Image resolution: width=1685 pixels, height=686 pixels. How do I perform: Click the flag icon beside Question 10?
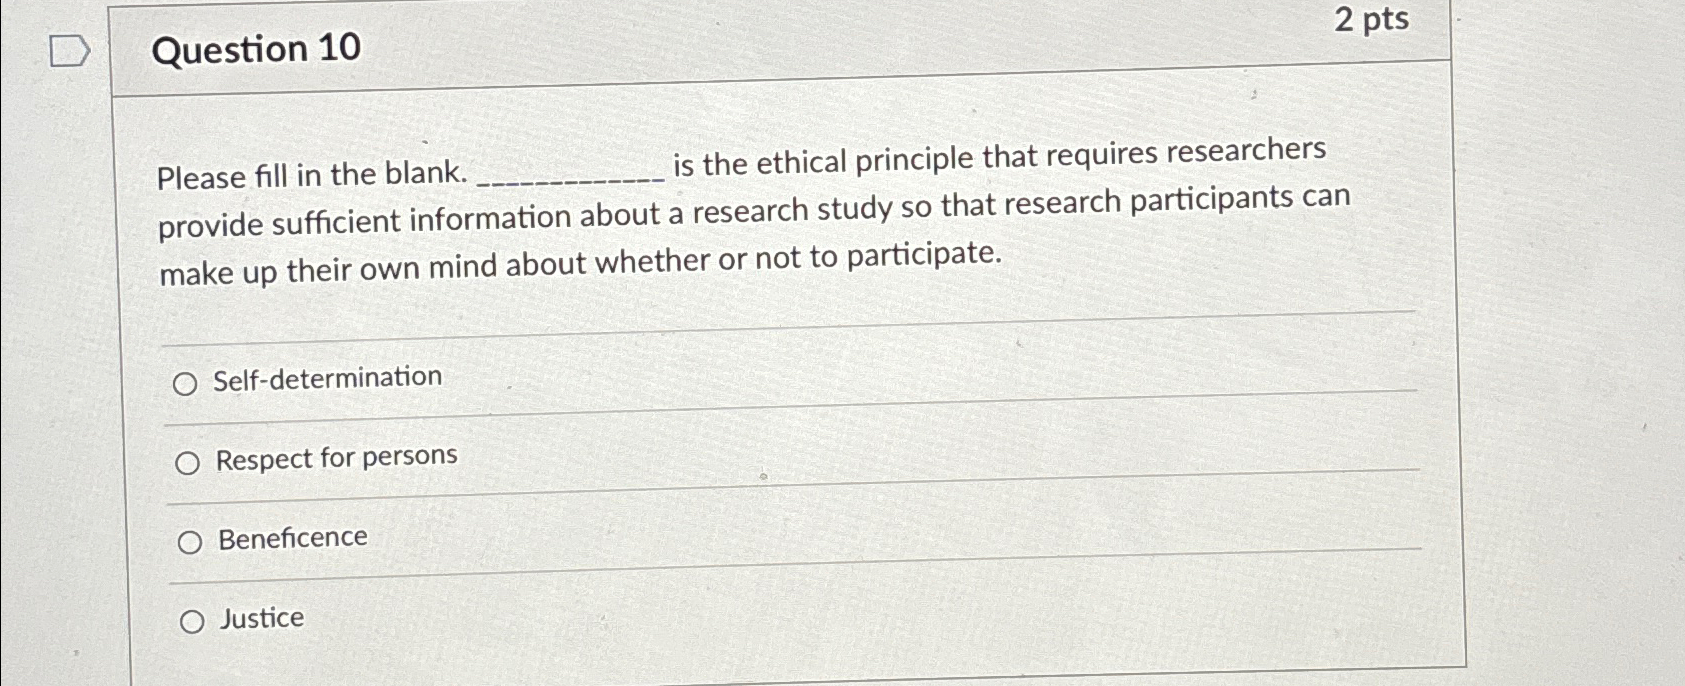tap(70, 51)
